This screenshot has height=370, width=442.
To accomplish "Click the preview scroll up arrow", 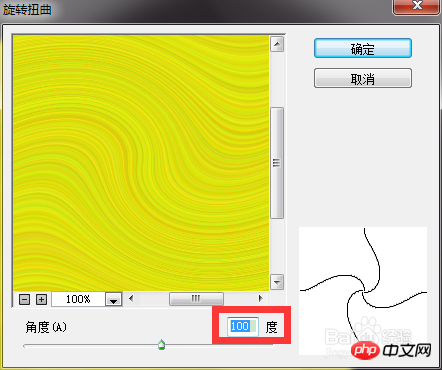I will tap(277, 44).
